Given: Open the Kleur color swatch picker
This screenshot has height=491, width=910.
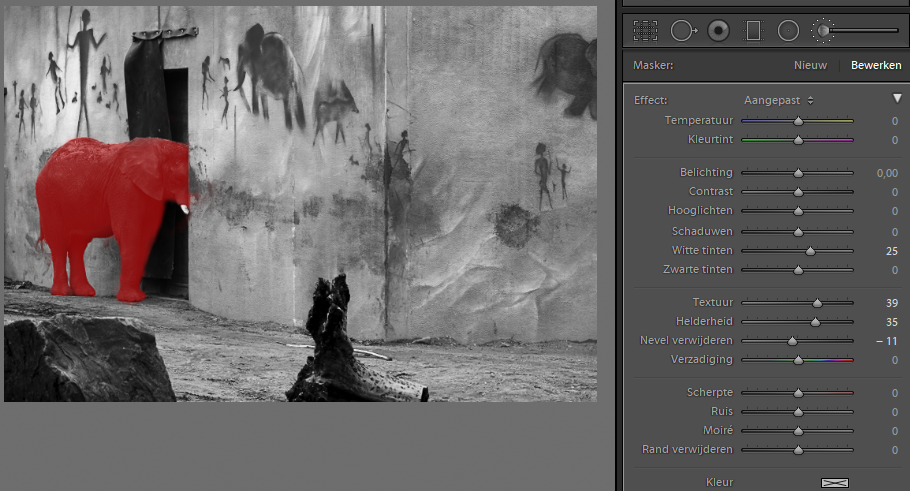Looking at the screenshot, I should tap(834, 482).
